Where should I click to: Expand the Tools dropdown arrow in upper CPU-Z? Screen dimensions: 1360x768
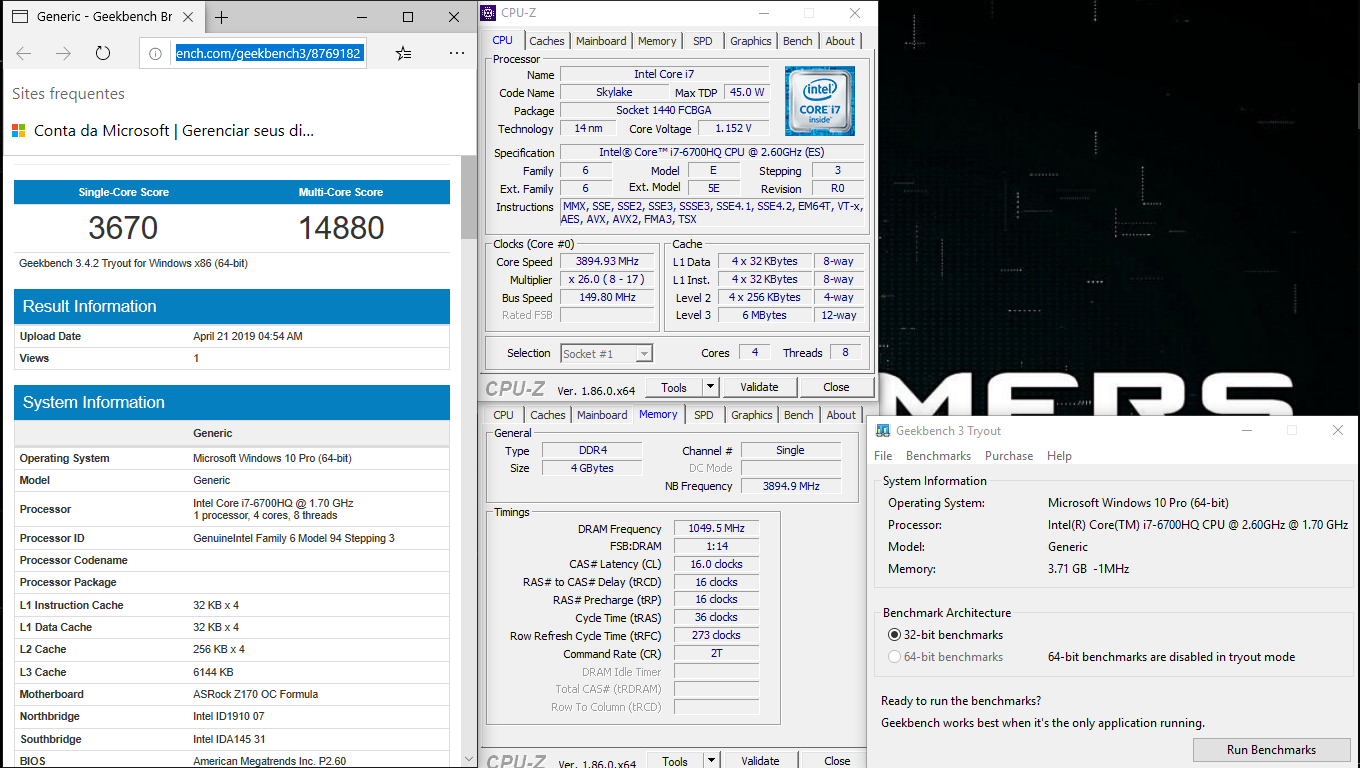click(x=711, y=387)
